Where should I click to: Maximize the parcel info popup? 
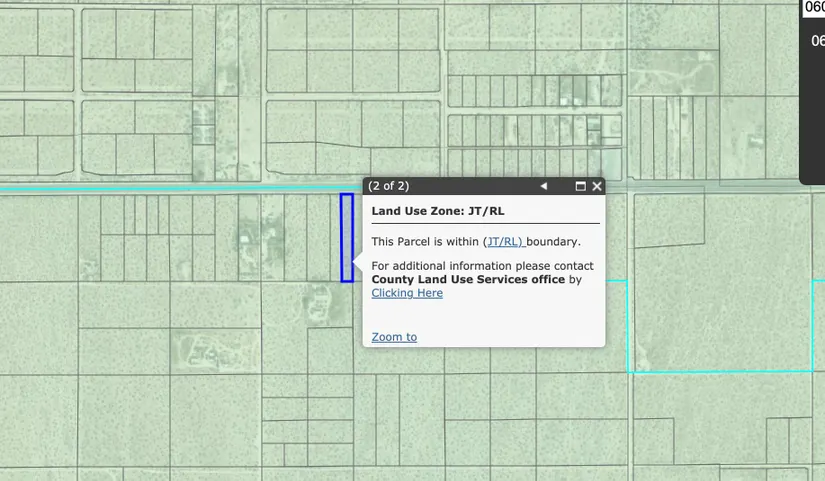[580, 186]
